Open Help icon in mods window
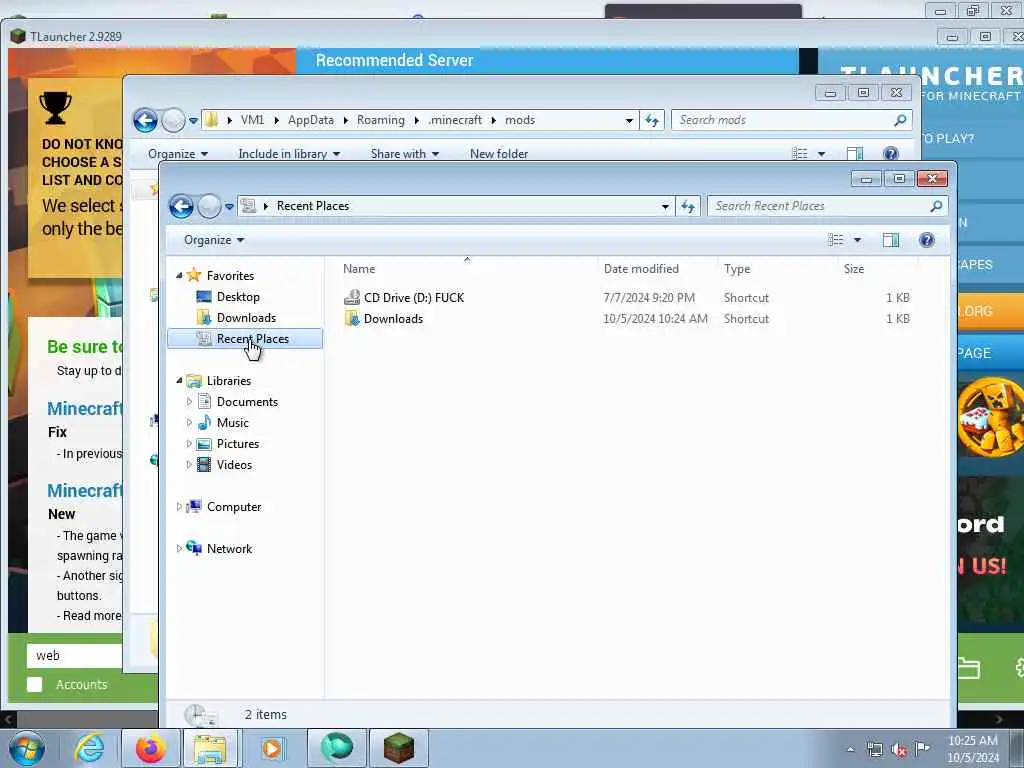 tap(890, 153)
